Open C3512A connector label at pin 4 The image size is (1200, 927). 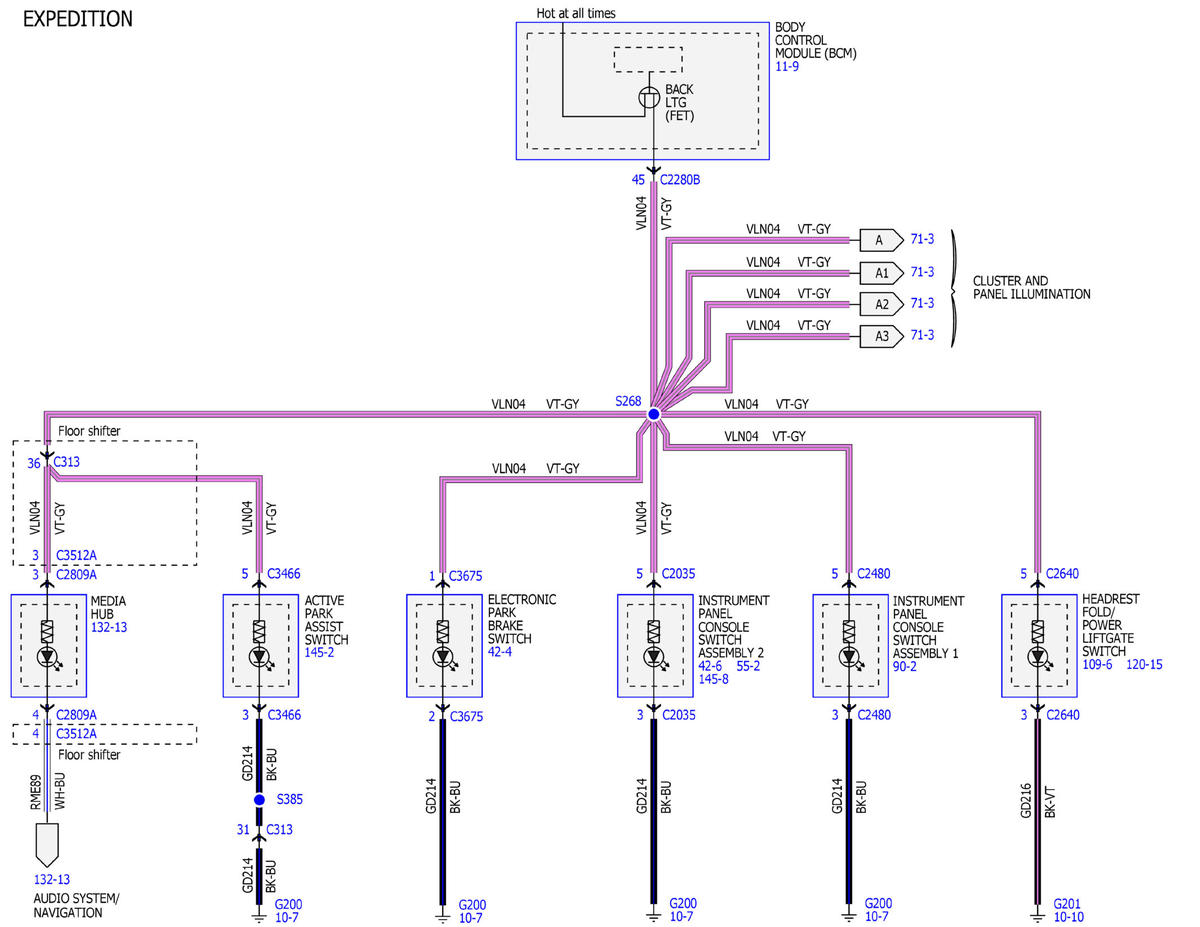point(77,733)
